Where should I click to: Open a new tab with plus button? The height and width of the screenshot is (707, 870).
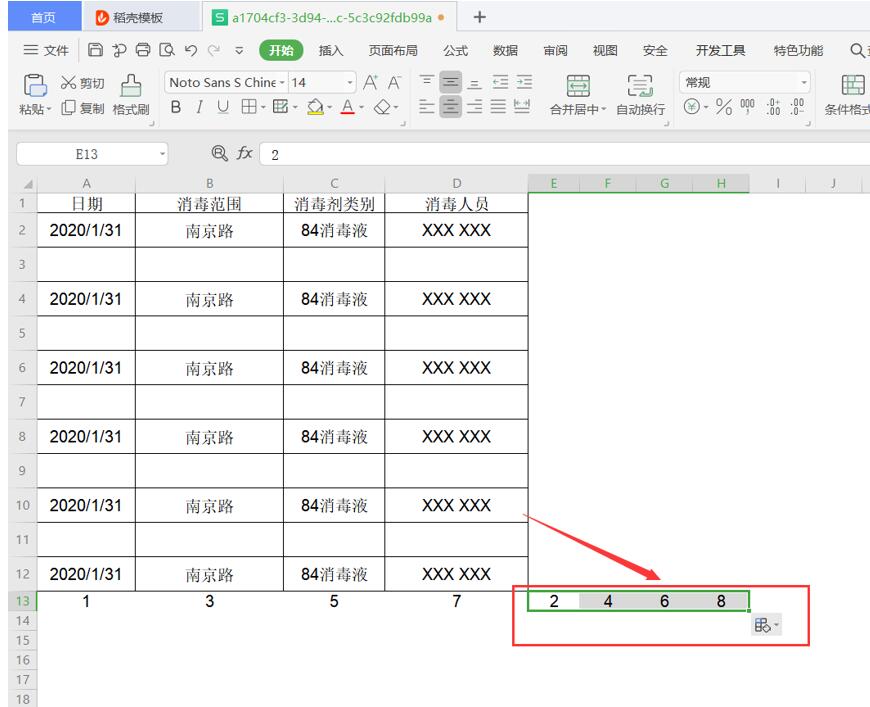480,17
